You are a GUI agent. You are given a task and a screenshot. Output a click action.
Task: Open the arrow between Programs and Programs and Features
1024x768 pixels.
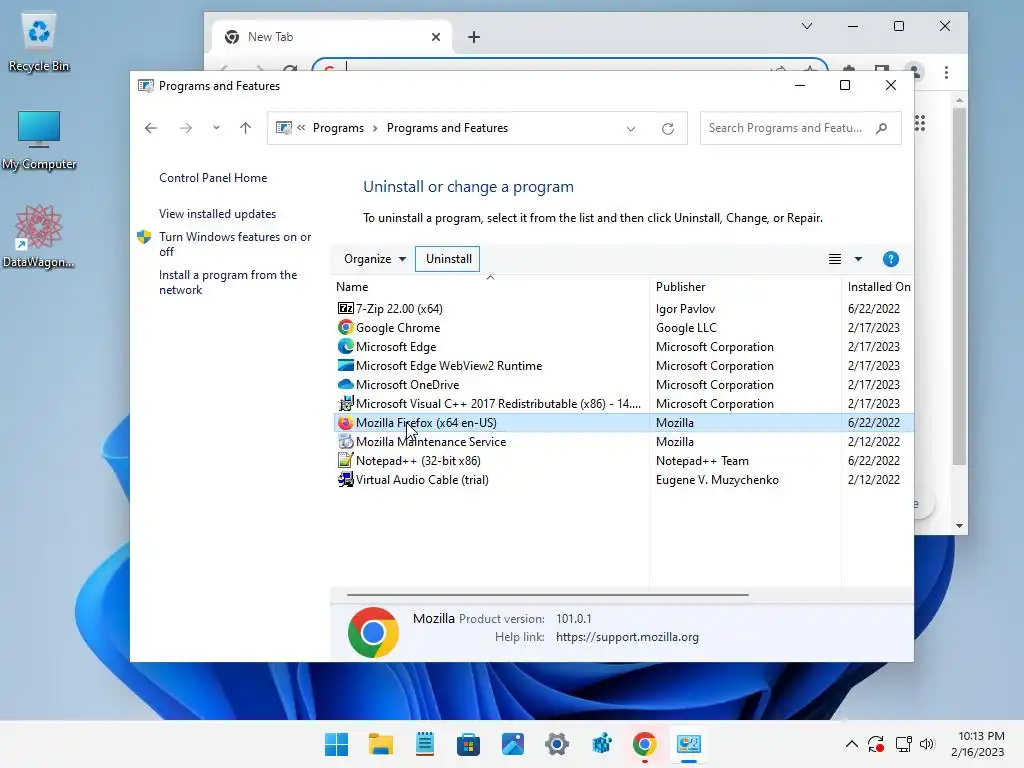(375, 128)
